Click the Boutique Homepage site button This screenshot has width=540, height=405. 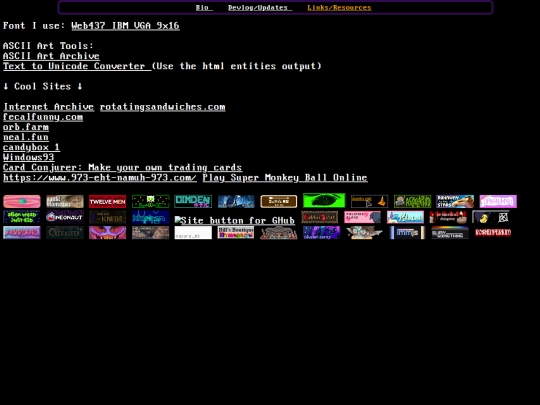tap(236, 232)
